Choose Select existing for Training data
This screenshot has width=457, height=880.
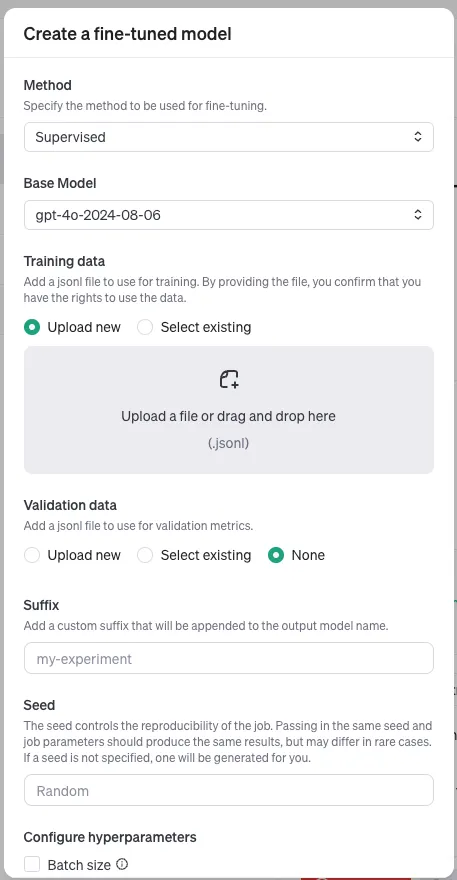[145, 327]
